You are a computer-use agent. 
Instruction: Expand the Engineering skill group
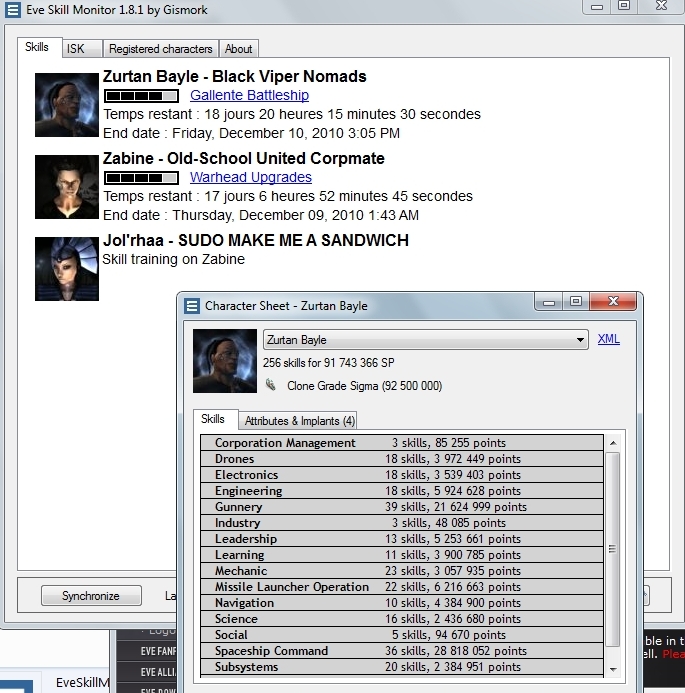(x=402, y=491)
